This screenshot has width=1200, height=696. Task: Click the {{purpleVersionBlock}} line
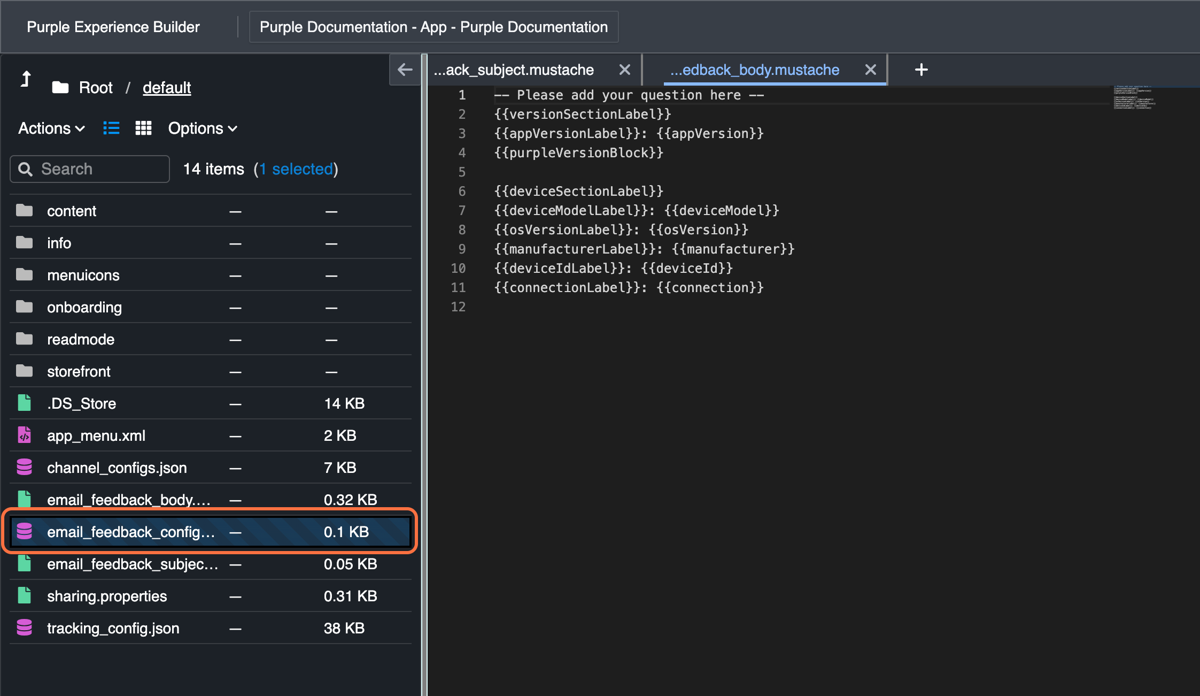579,153
